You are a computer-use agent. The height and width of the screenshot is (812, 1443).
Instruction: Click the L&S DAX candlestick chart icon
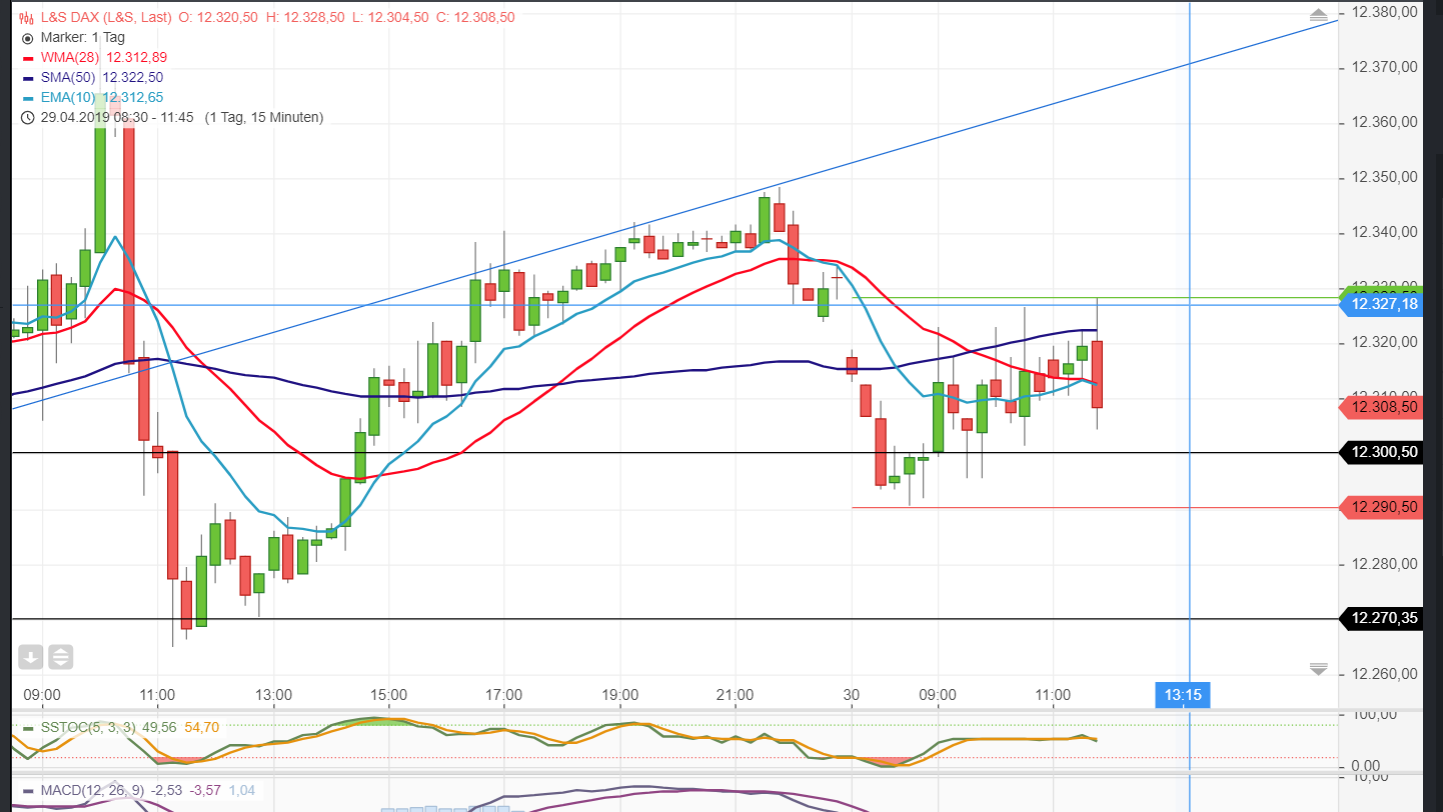coord(25,17)
